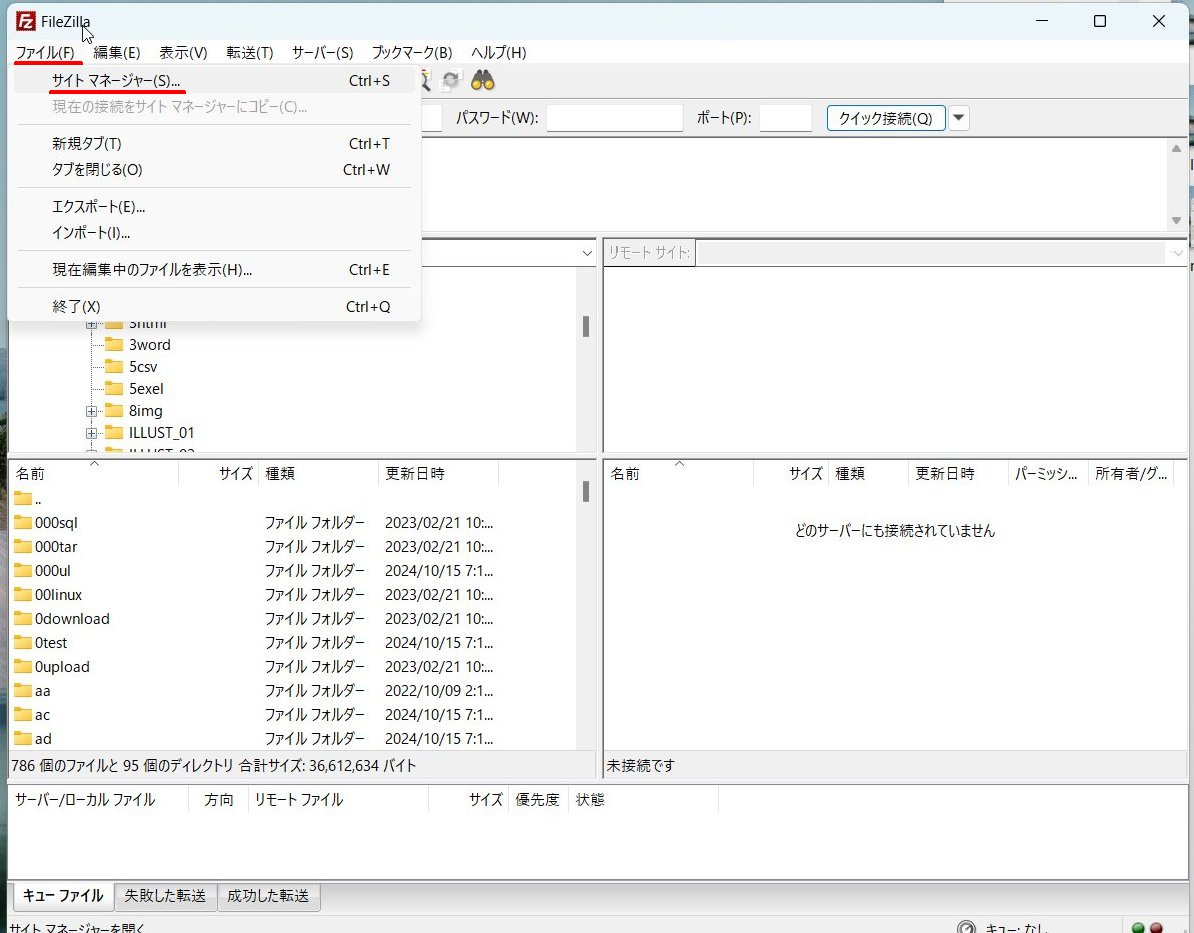The height and width of the screenshot is (933, 1194).
Task: Select the 5exel folder in the tree
Action: point(145,389)
